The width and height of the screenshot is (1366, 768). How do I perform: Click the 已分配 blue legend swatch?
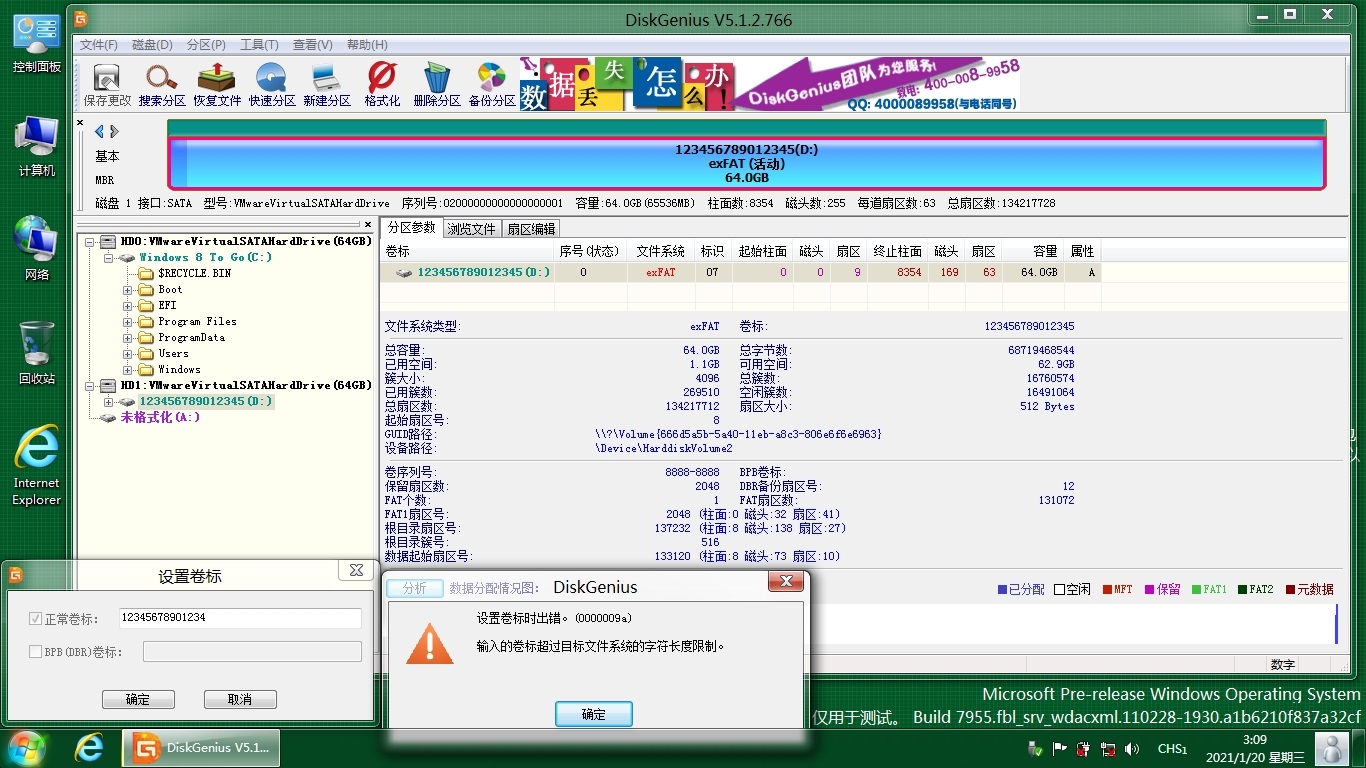(1002, 590)
